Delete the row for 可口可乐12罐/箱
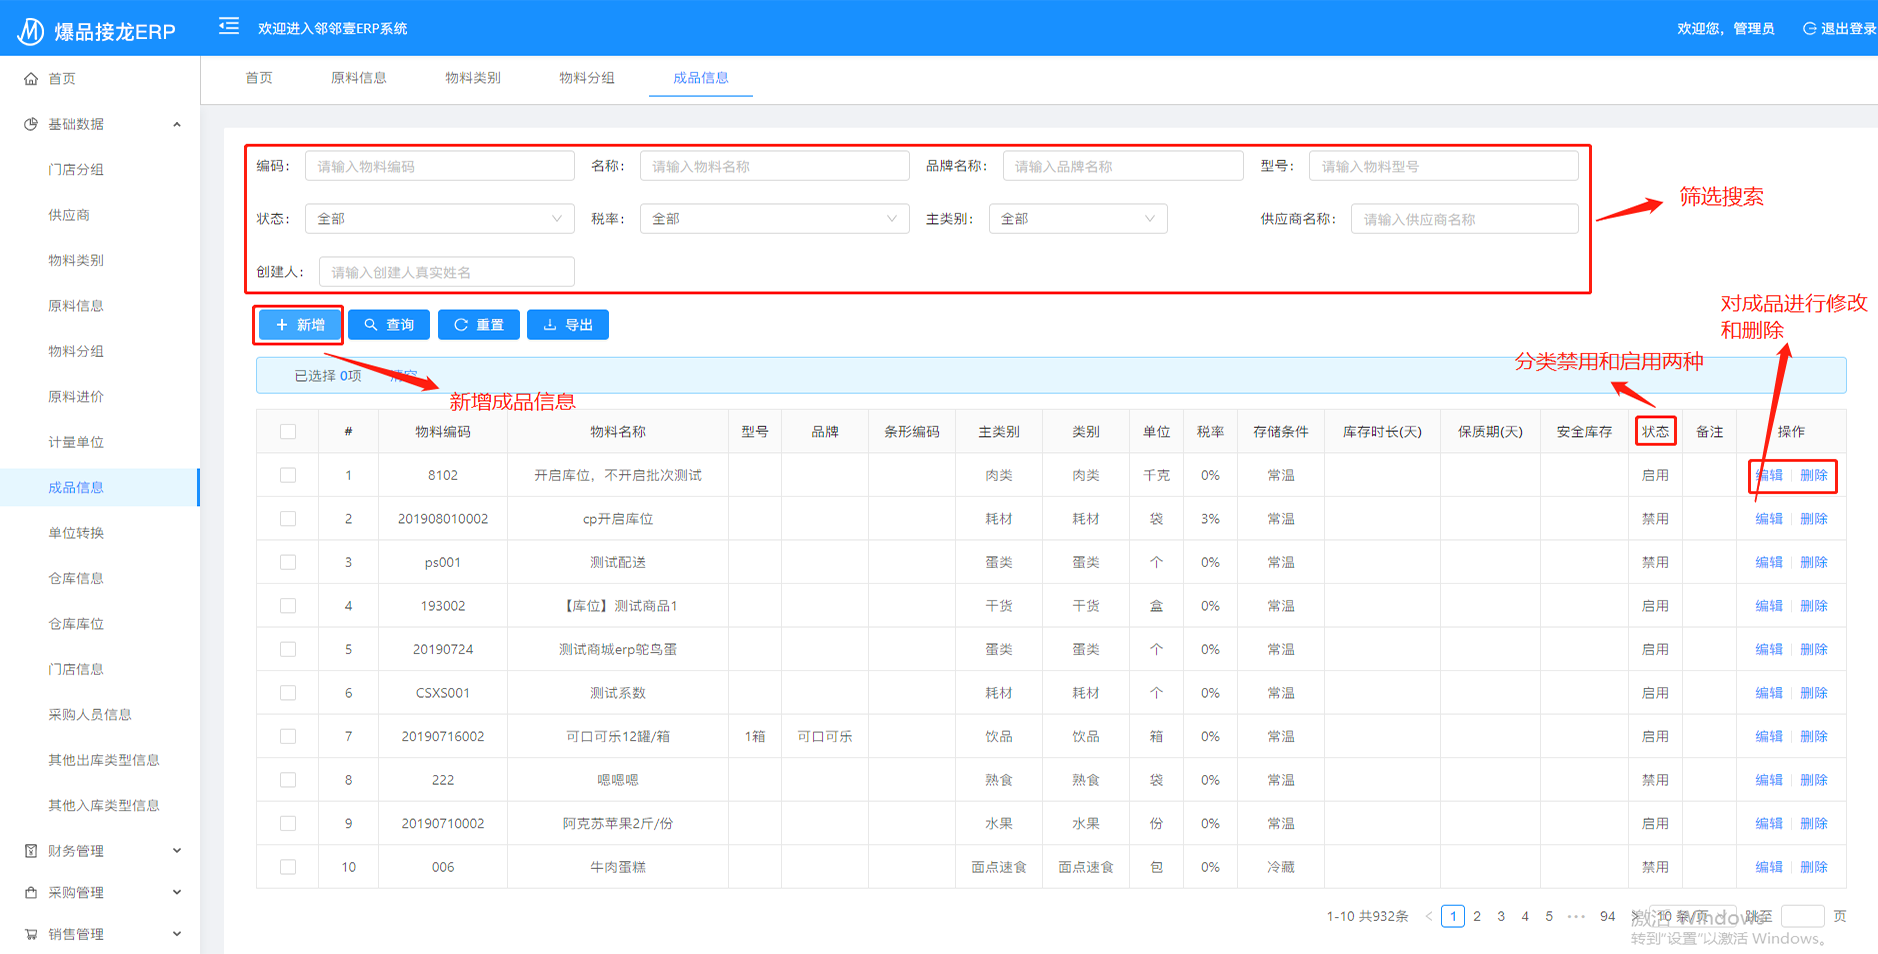 click(x=1814, y=736)
